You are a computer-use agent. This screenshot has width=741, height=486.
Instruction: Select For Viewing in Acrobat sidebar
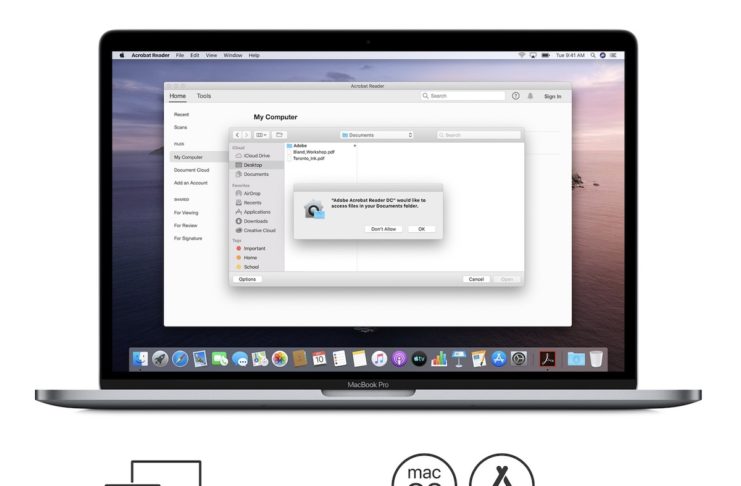(x=186, y=213)
